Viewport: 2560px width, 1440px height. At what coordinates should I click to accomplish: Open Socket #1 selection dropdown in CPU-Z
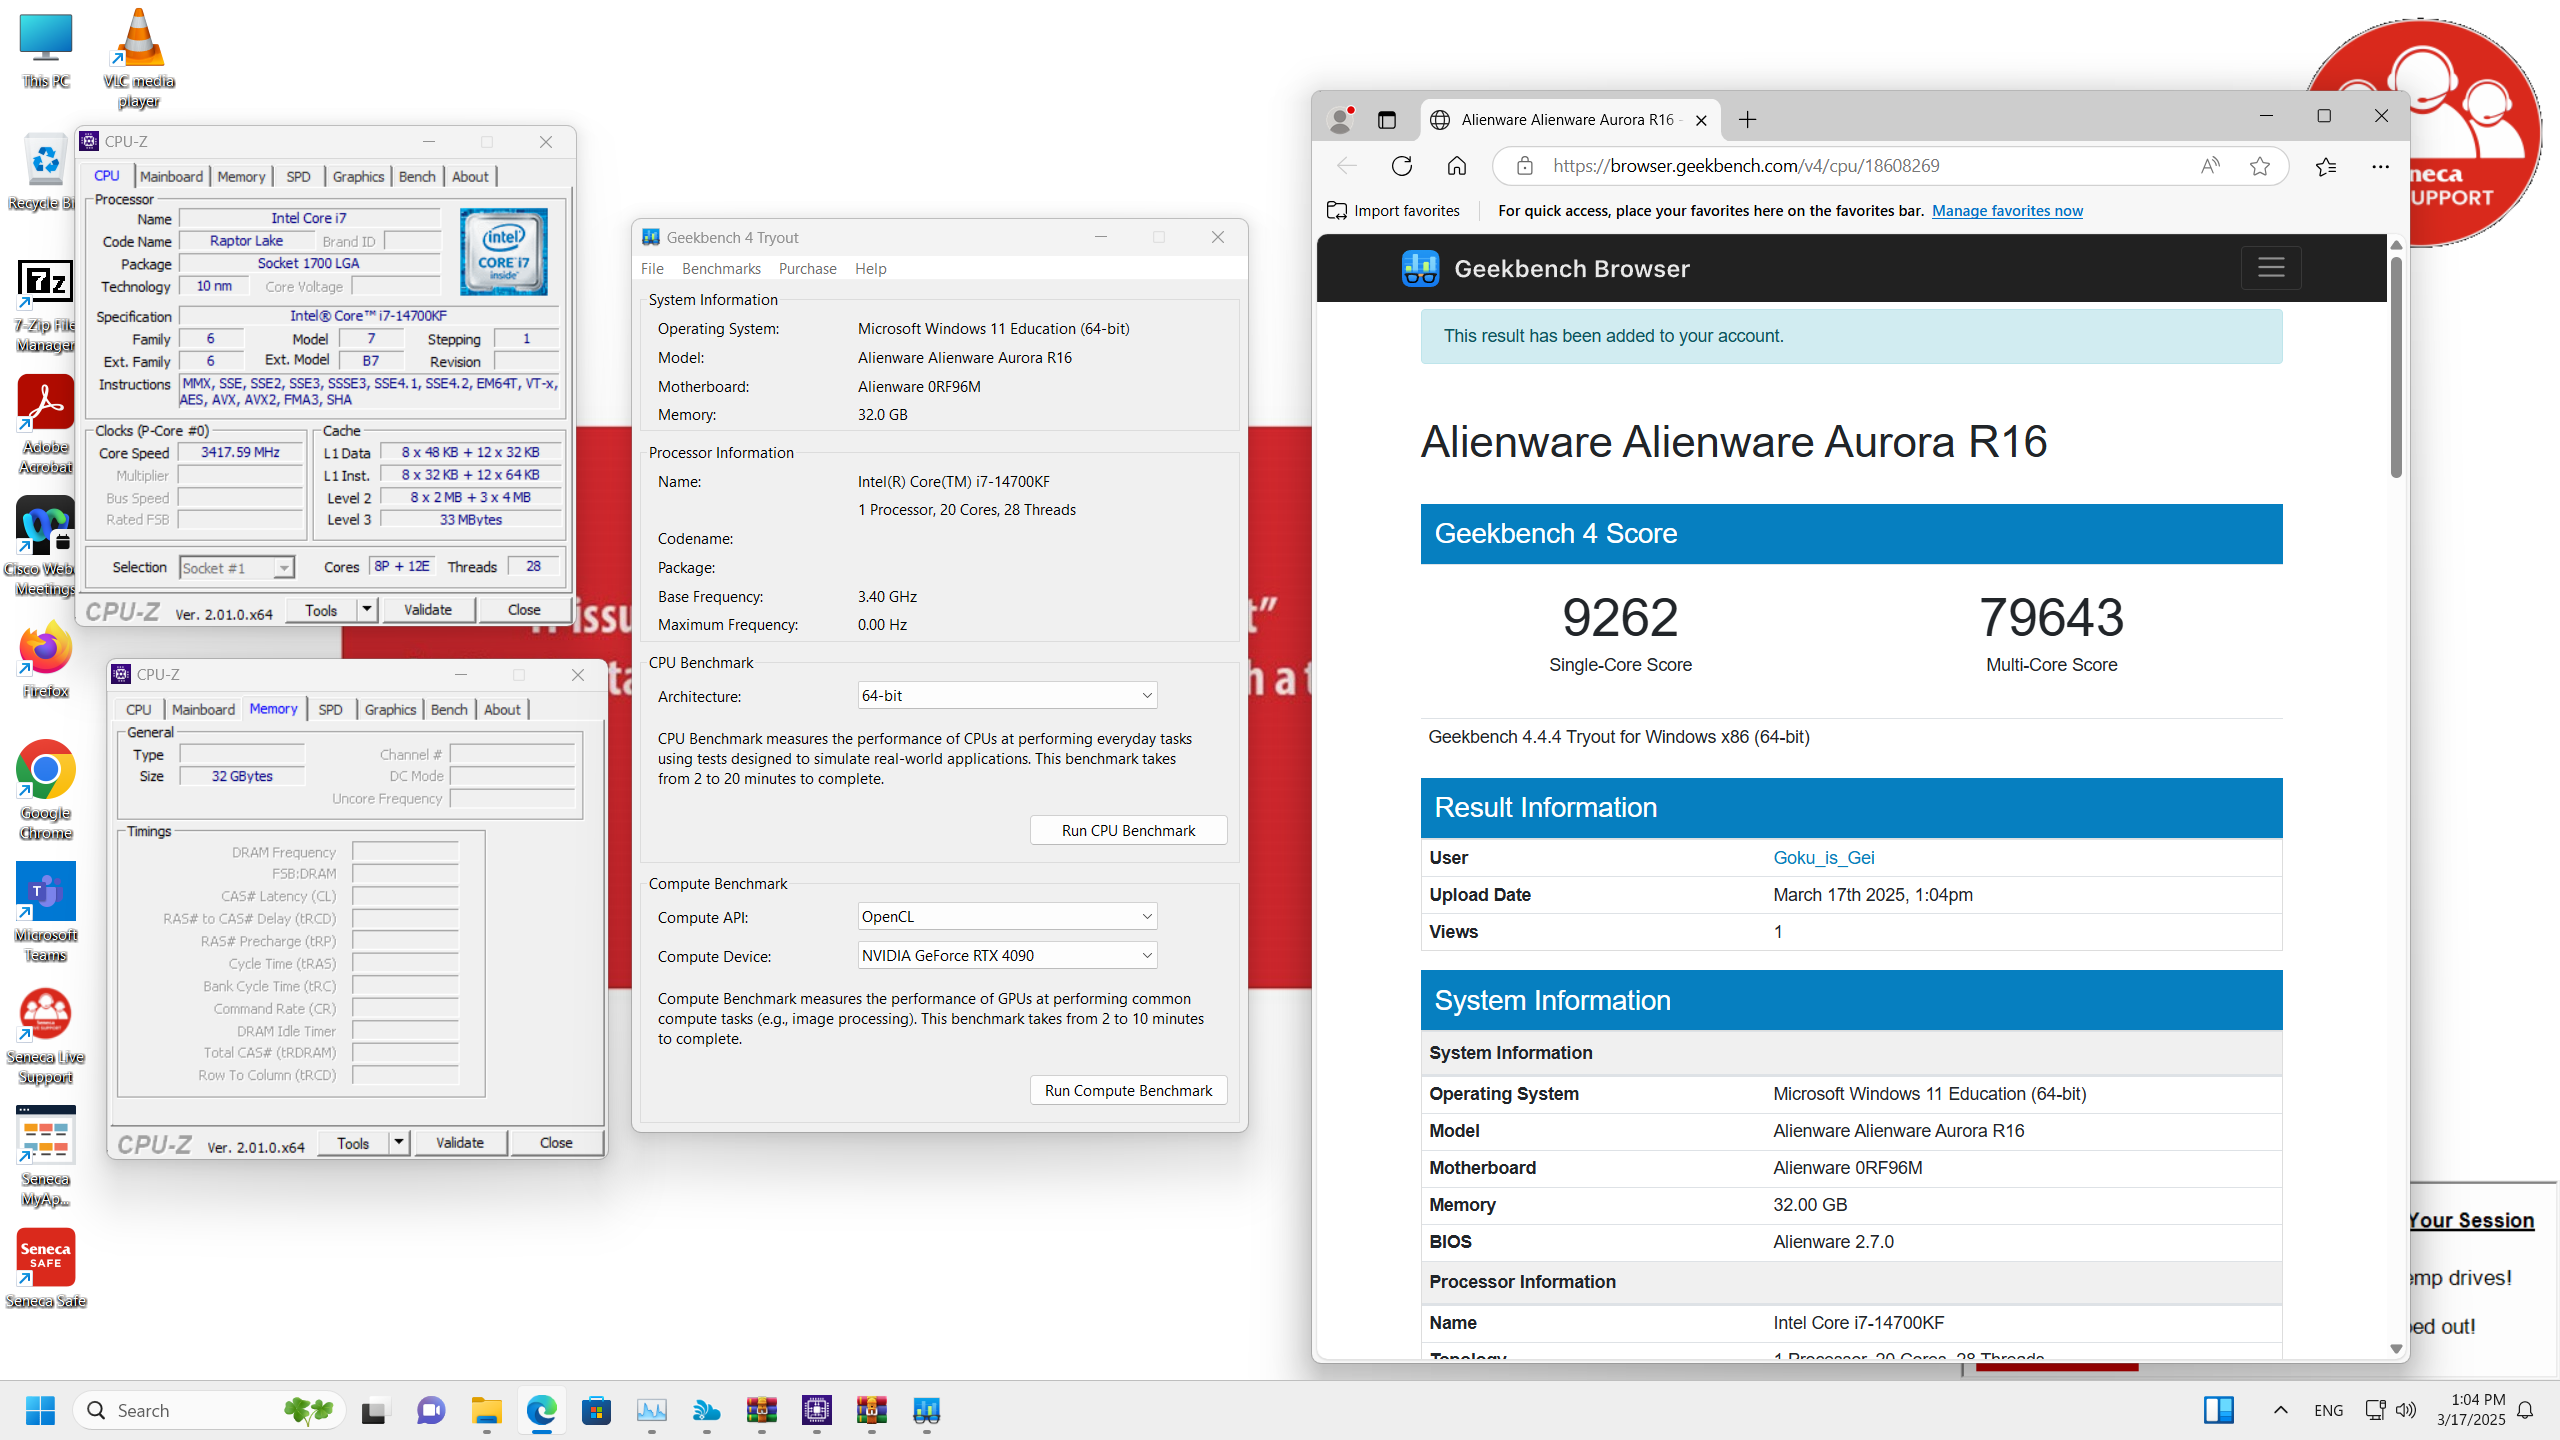(237, 568)
